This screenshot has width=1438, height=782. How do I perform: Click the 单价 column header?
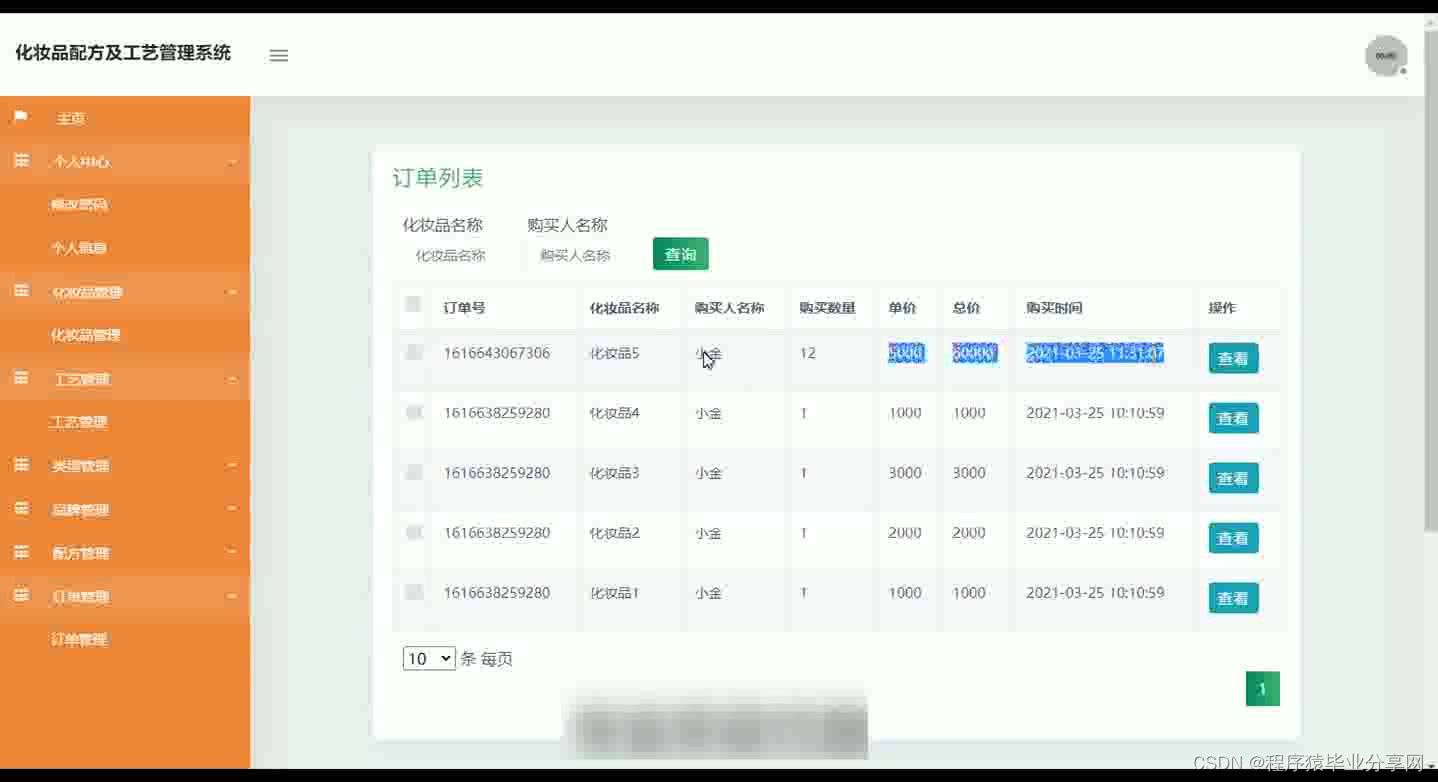(x=903, y=307)
